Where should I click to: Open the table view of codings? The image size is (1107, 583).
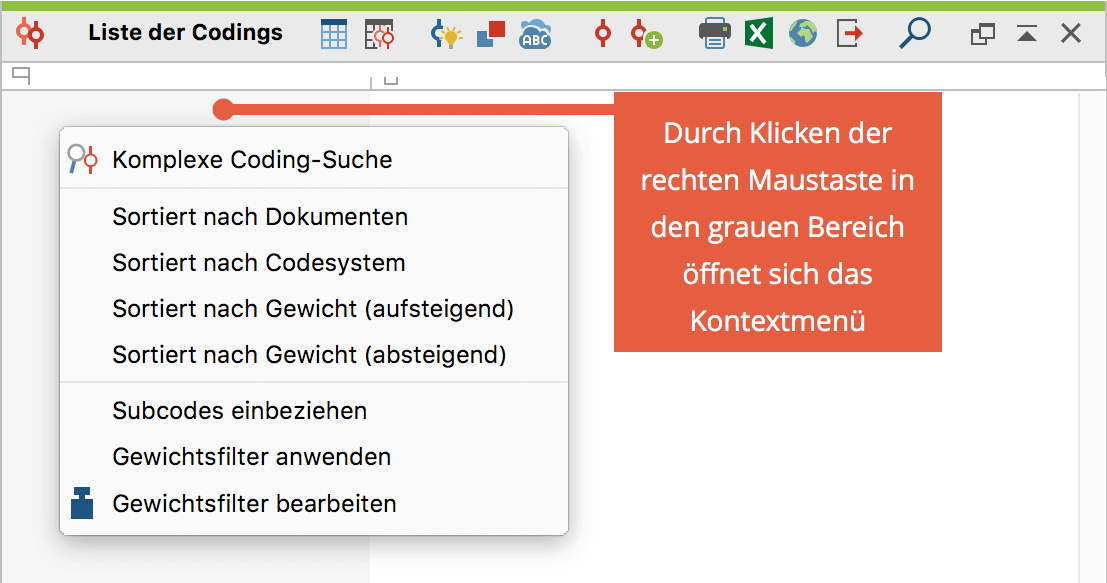(x=333, y=33)
